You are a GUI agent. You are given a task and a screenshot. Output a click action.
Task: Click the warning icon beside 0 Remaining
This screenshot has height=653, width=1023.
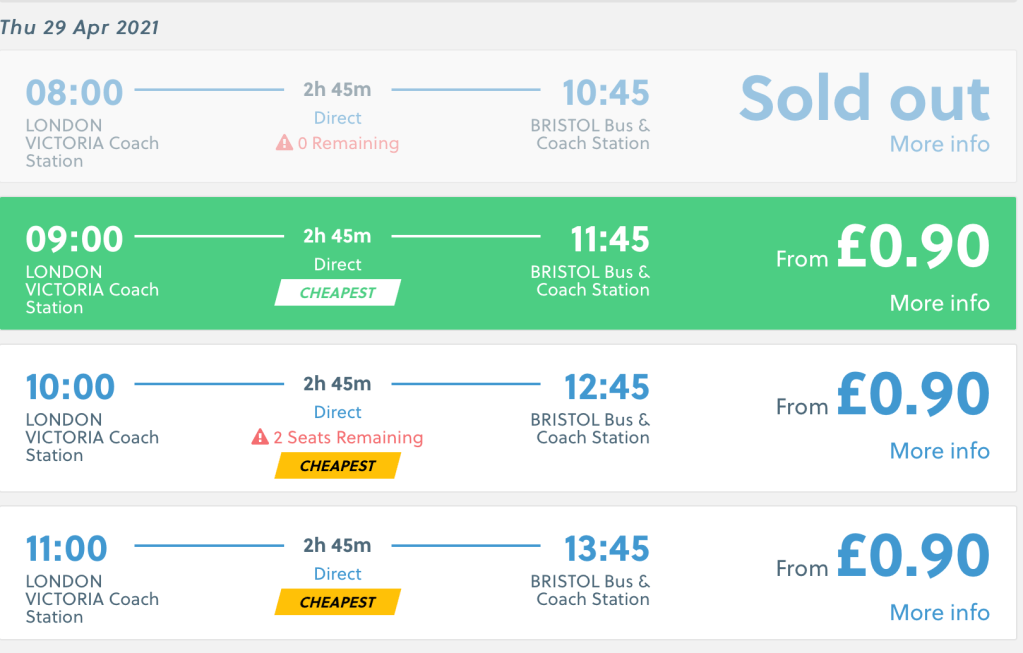(285, 143)
